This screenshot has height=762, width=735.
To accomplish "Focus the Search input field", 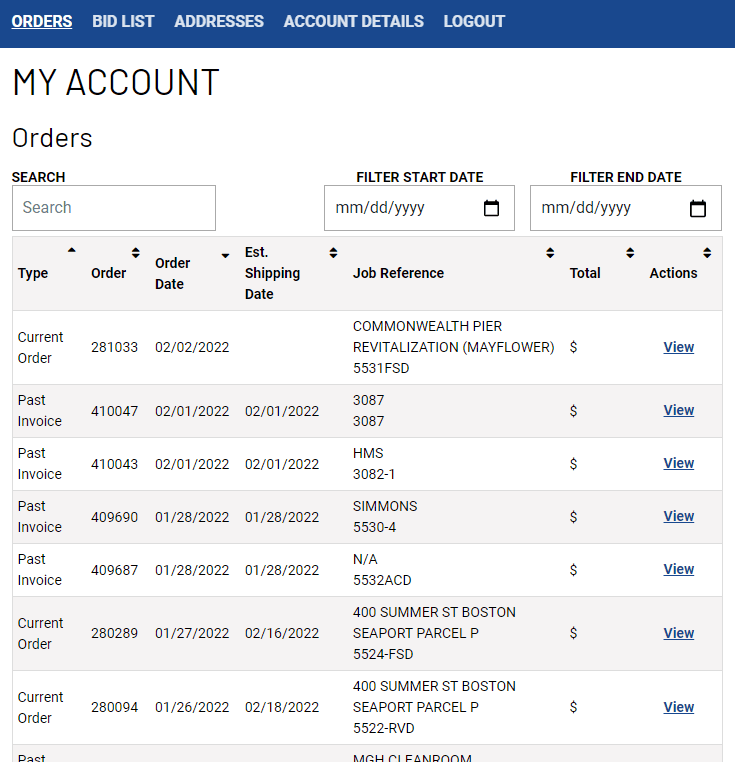I will point(114,208).
